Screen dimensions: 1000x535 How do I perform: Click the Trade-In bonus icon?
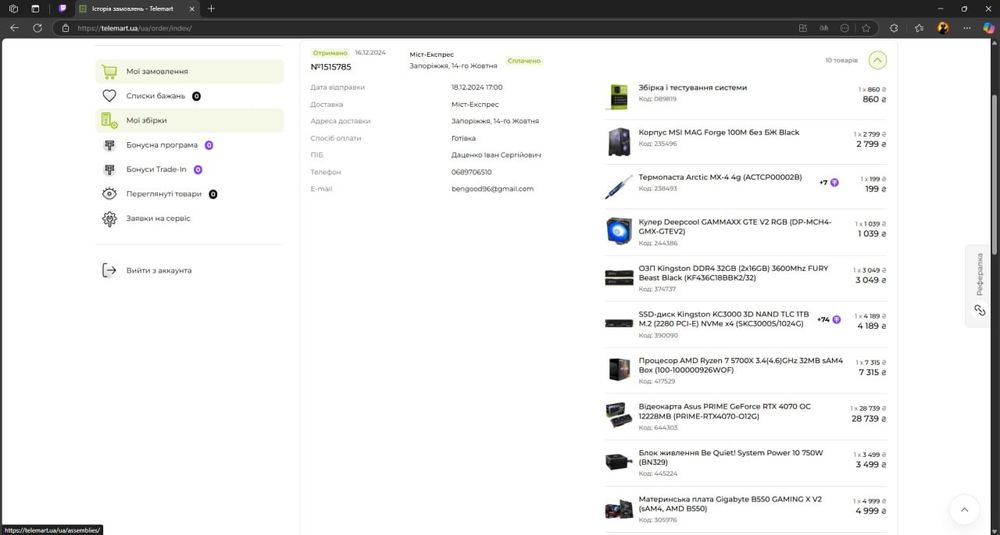point(109,170)
